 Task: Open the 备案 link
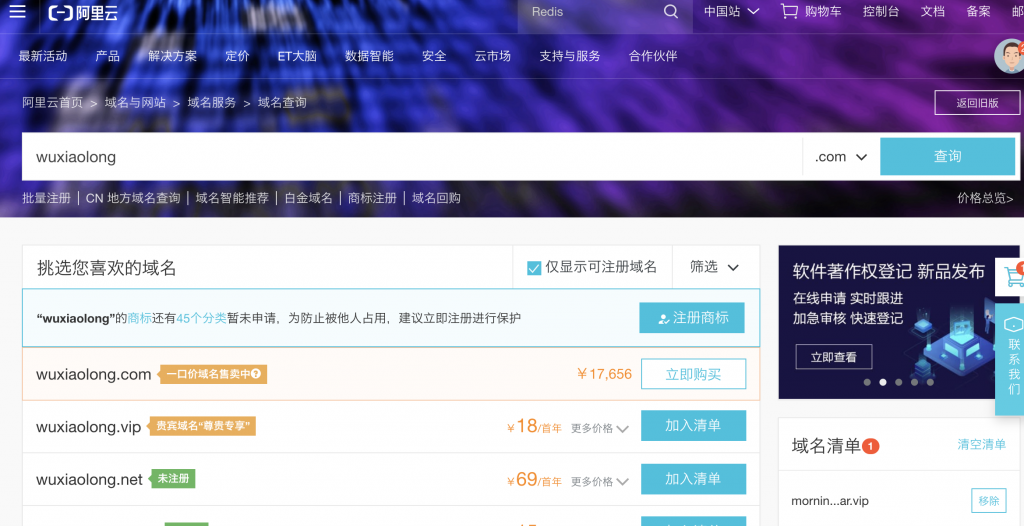tap(978, 12)
